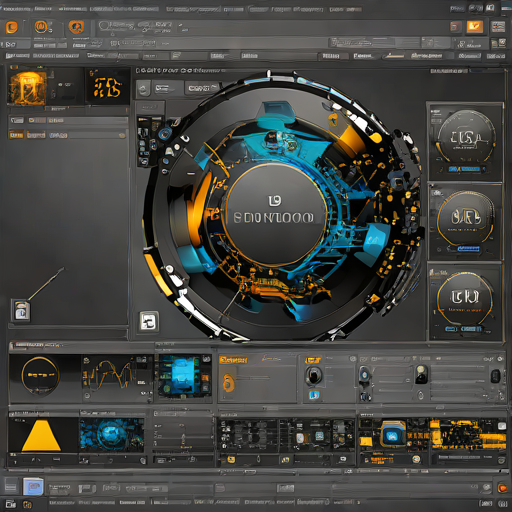Toggle the dark switch at the far right of the lower panel
This screenshot has height=512, width=512.
(496, 376)
